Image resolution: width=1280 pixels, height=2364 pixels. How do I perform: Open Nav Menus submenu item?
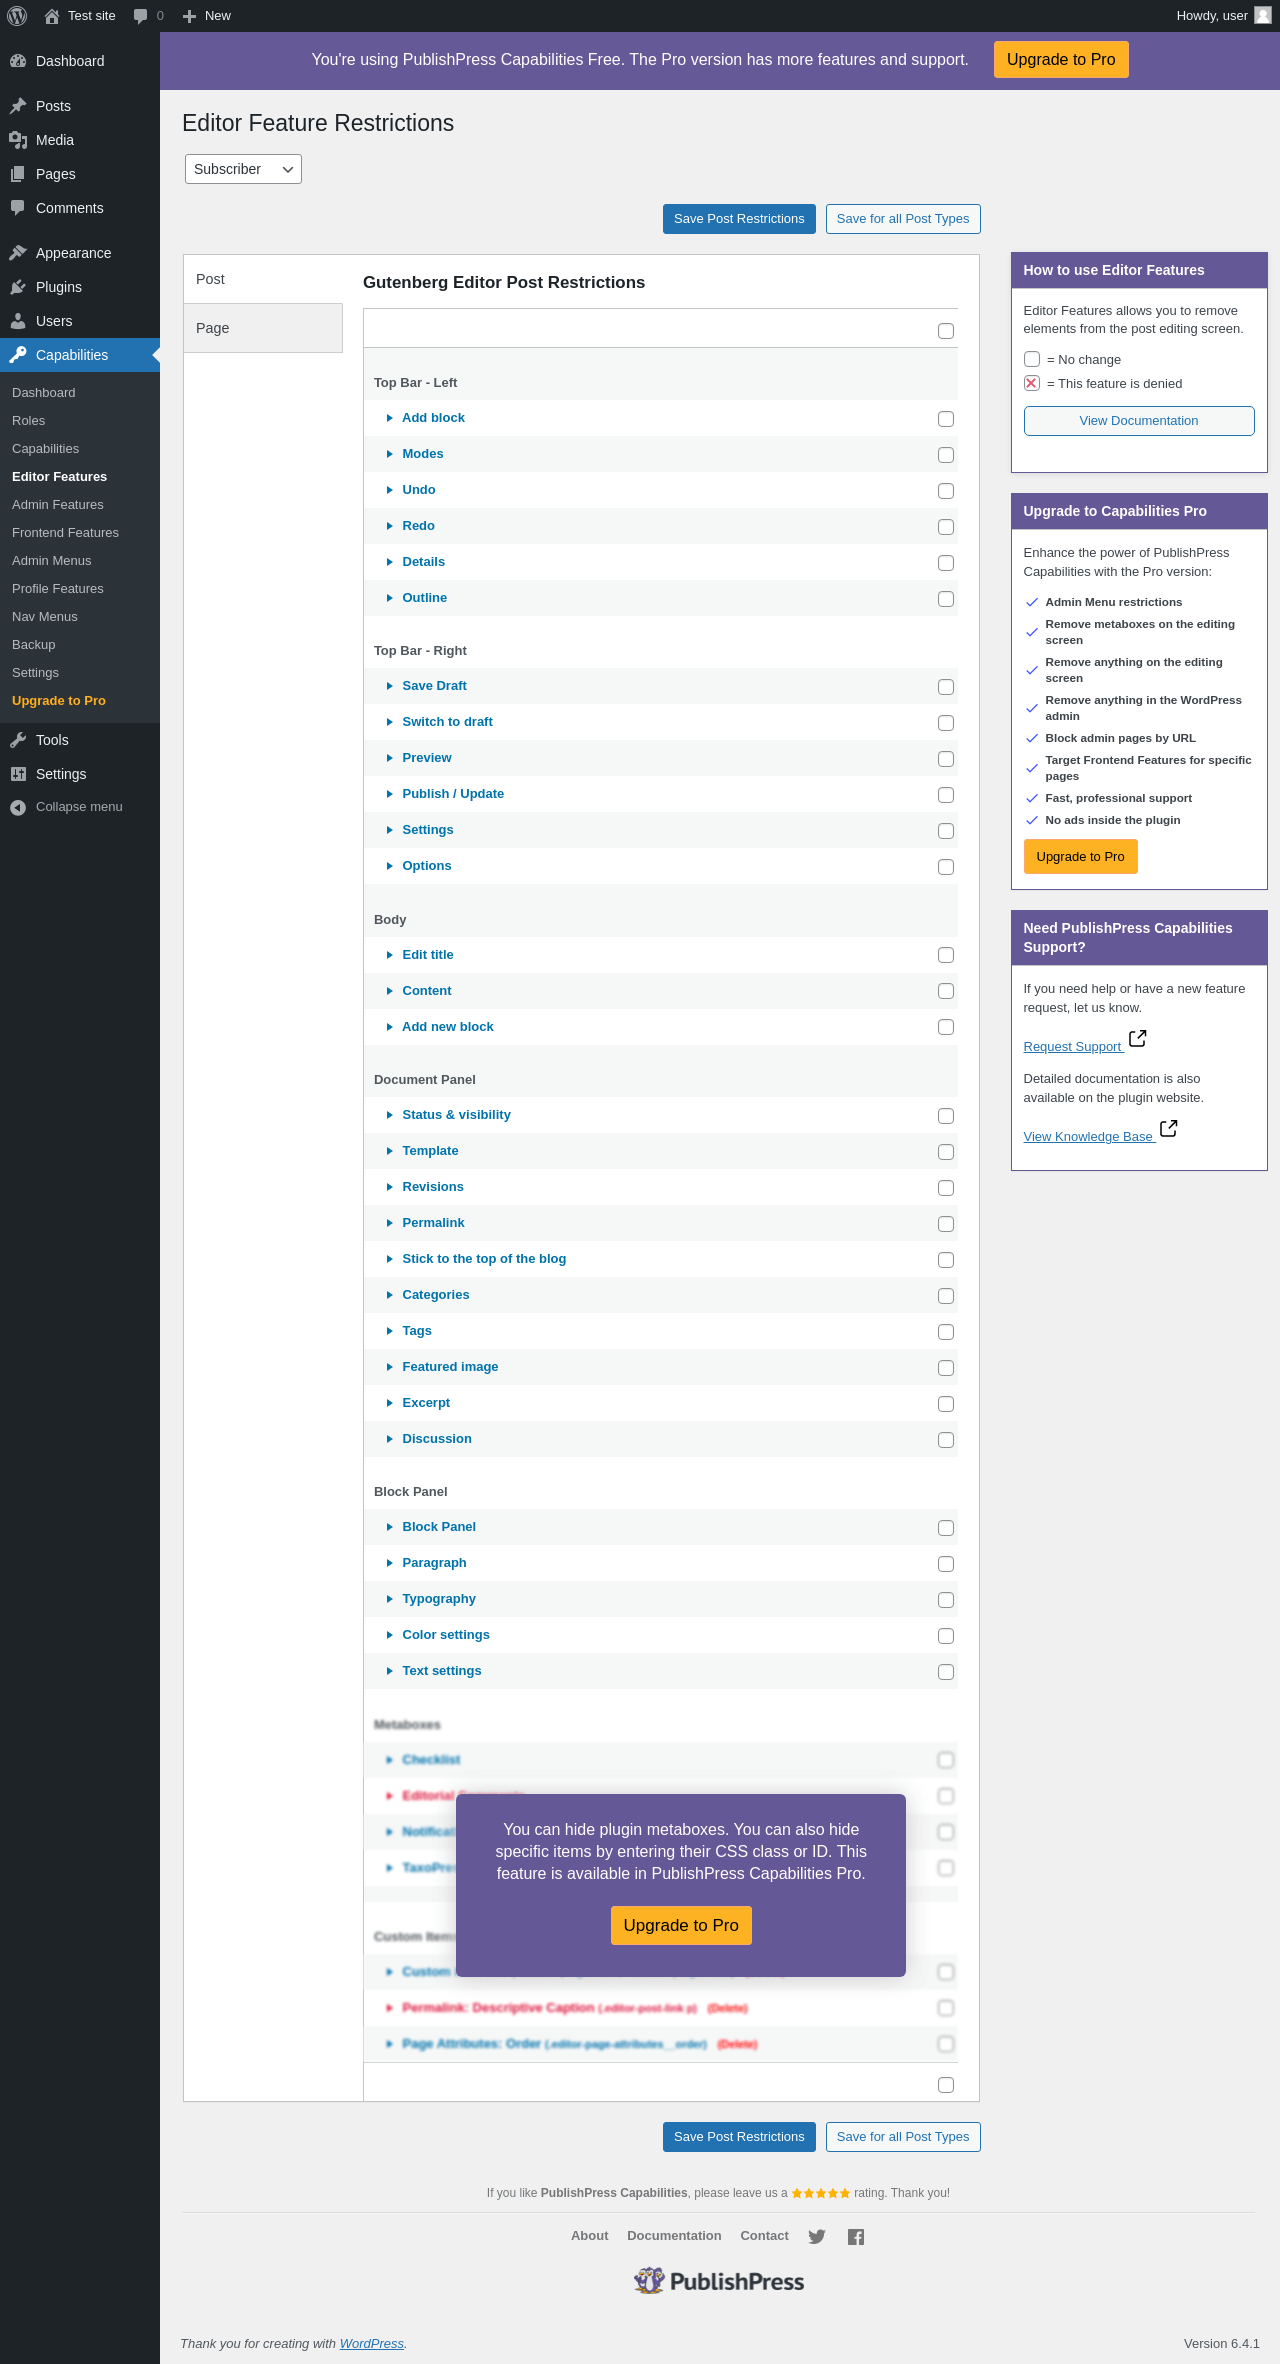(45, 617)
